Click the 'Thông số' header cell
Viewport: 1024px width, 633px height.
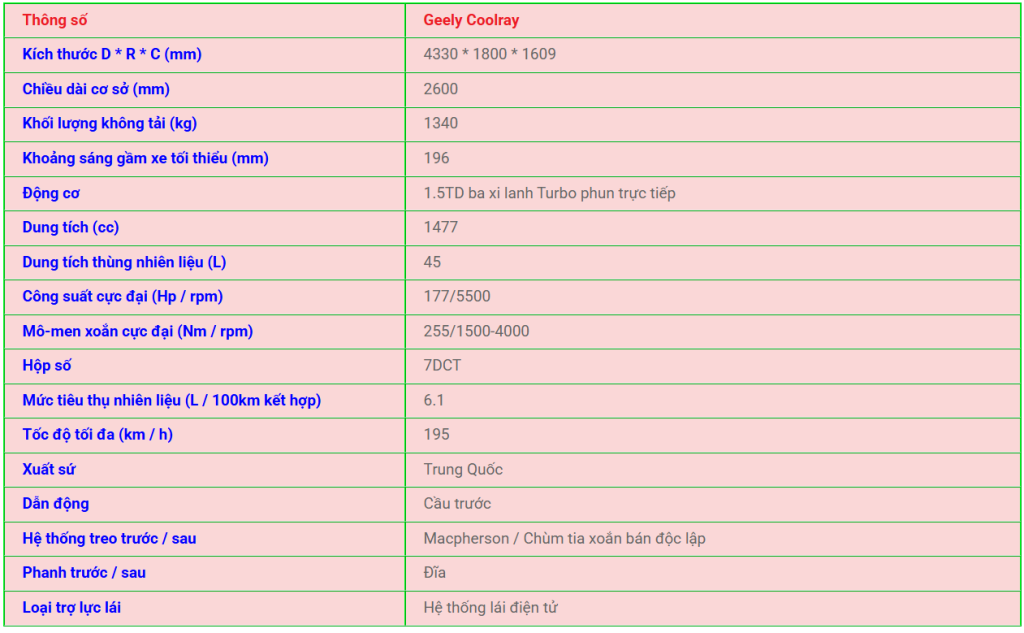point(55,20)
